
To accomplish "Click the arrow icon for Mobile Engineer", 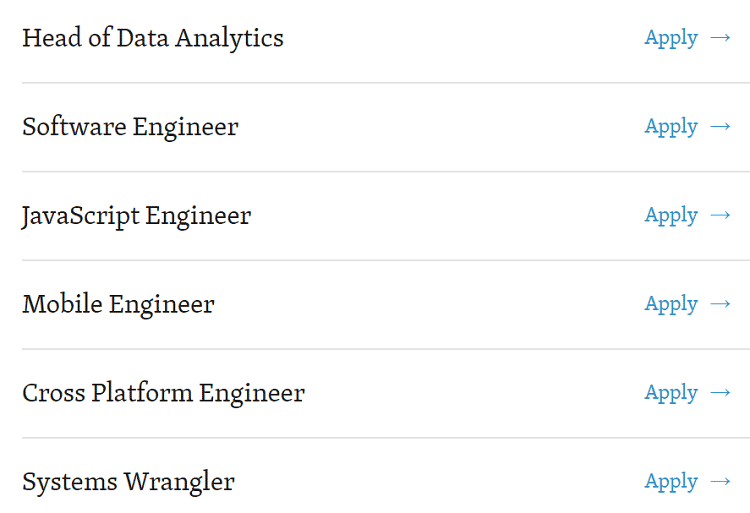I will 720,304.
